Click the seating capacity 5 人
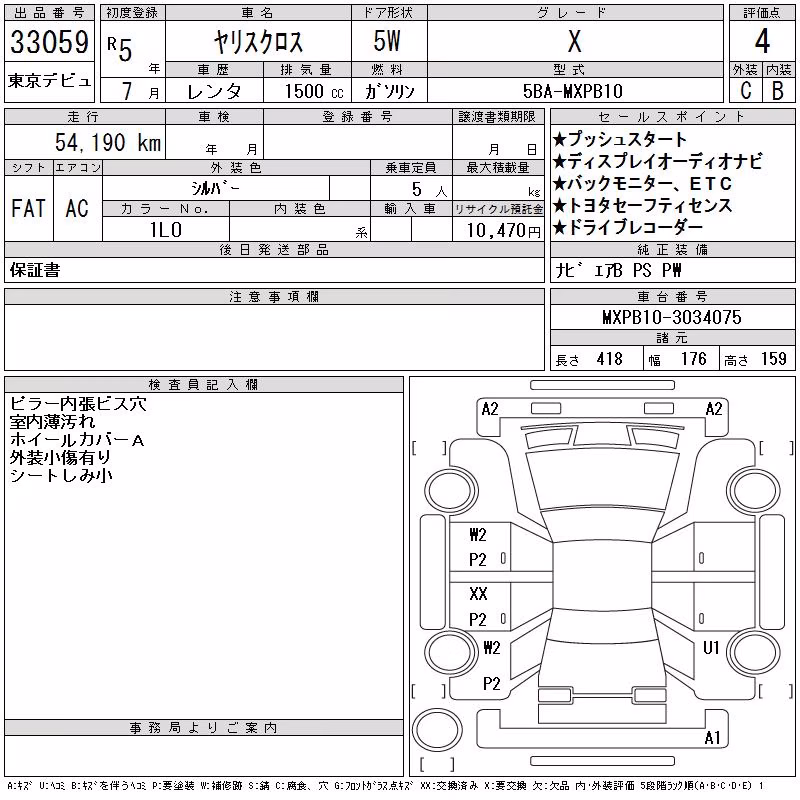The width and height of the screenshot is (800, 800). (x=429, y=189)
